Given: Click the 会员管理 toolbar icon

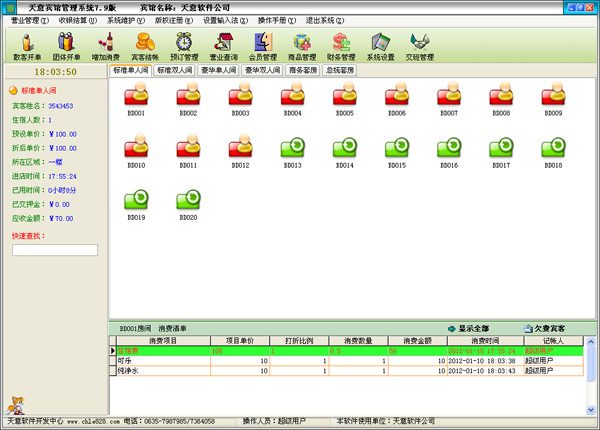Looking at the screenshot, I should tap(265, 46).
